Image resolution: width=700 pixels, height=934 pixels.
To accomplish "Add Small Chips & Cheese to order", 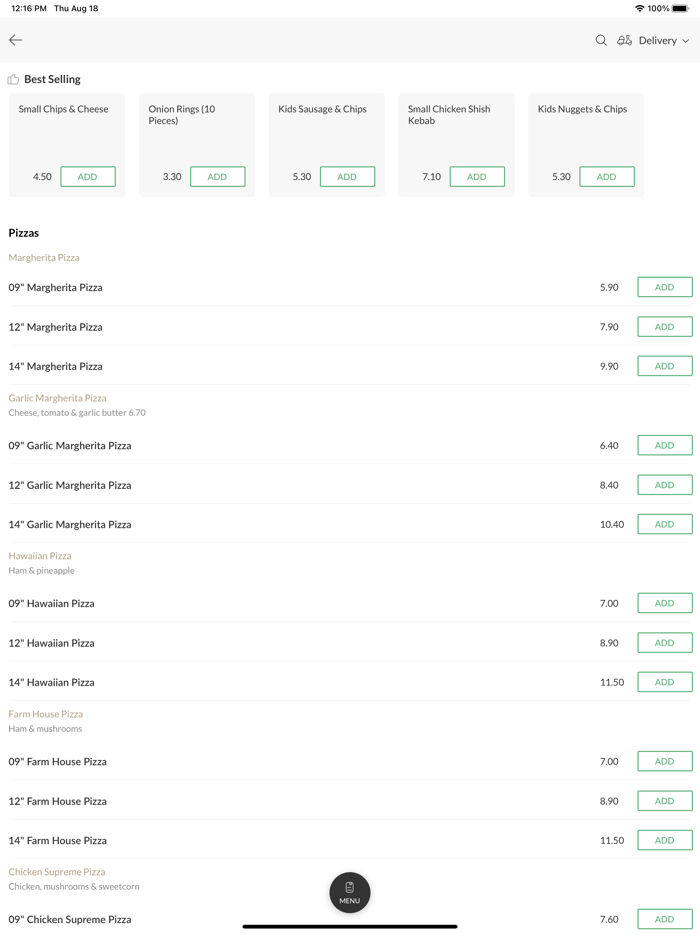I will pyautogui.click(x=88, y=177).
